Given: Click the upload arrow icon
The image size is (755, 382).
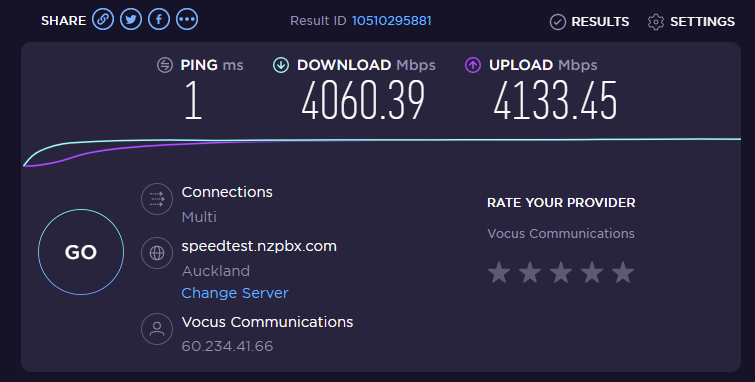Looking at the screenshot, I should coord(473,65).
